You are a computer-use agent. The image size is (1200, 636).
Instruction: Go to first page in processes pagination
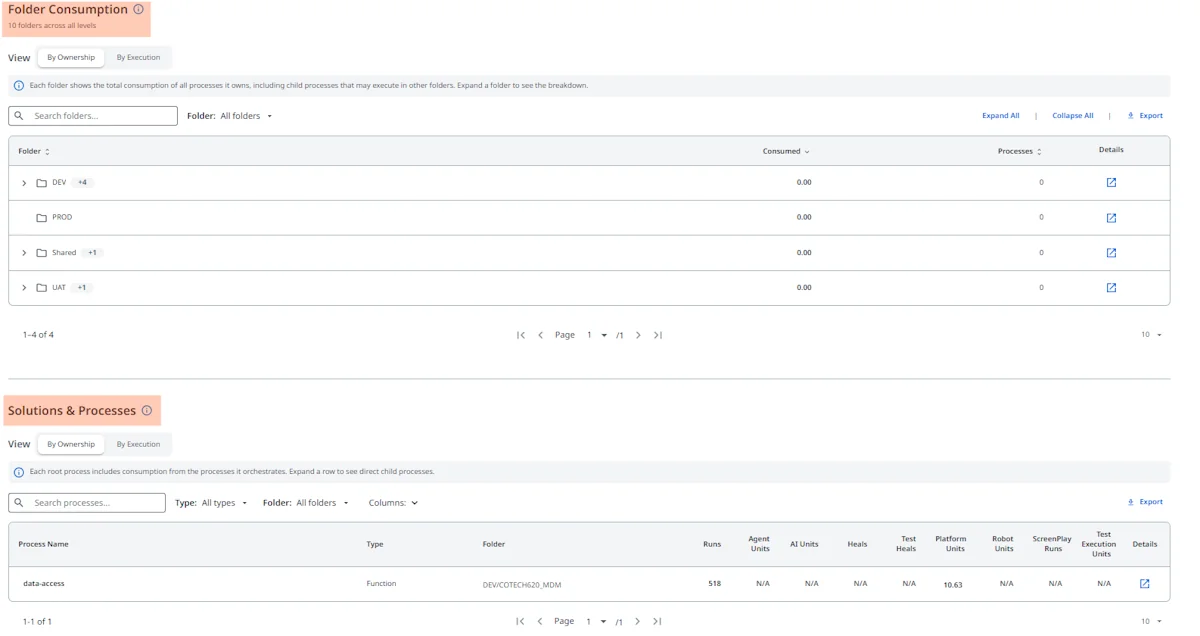[521, 621]
